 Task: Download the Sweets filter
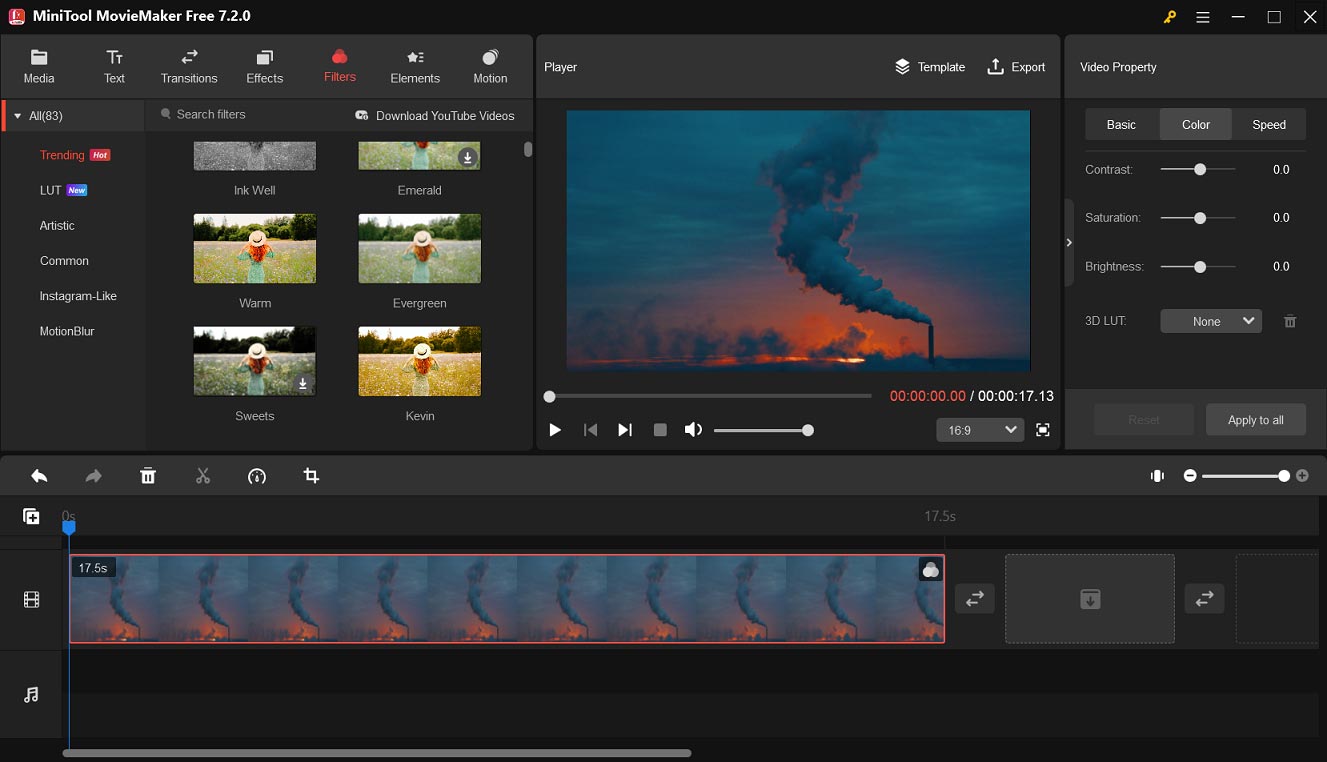pos(303,383)
